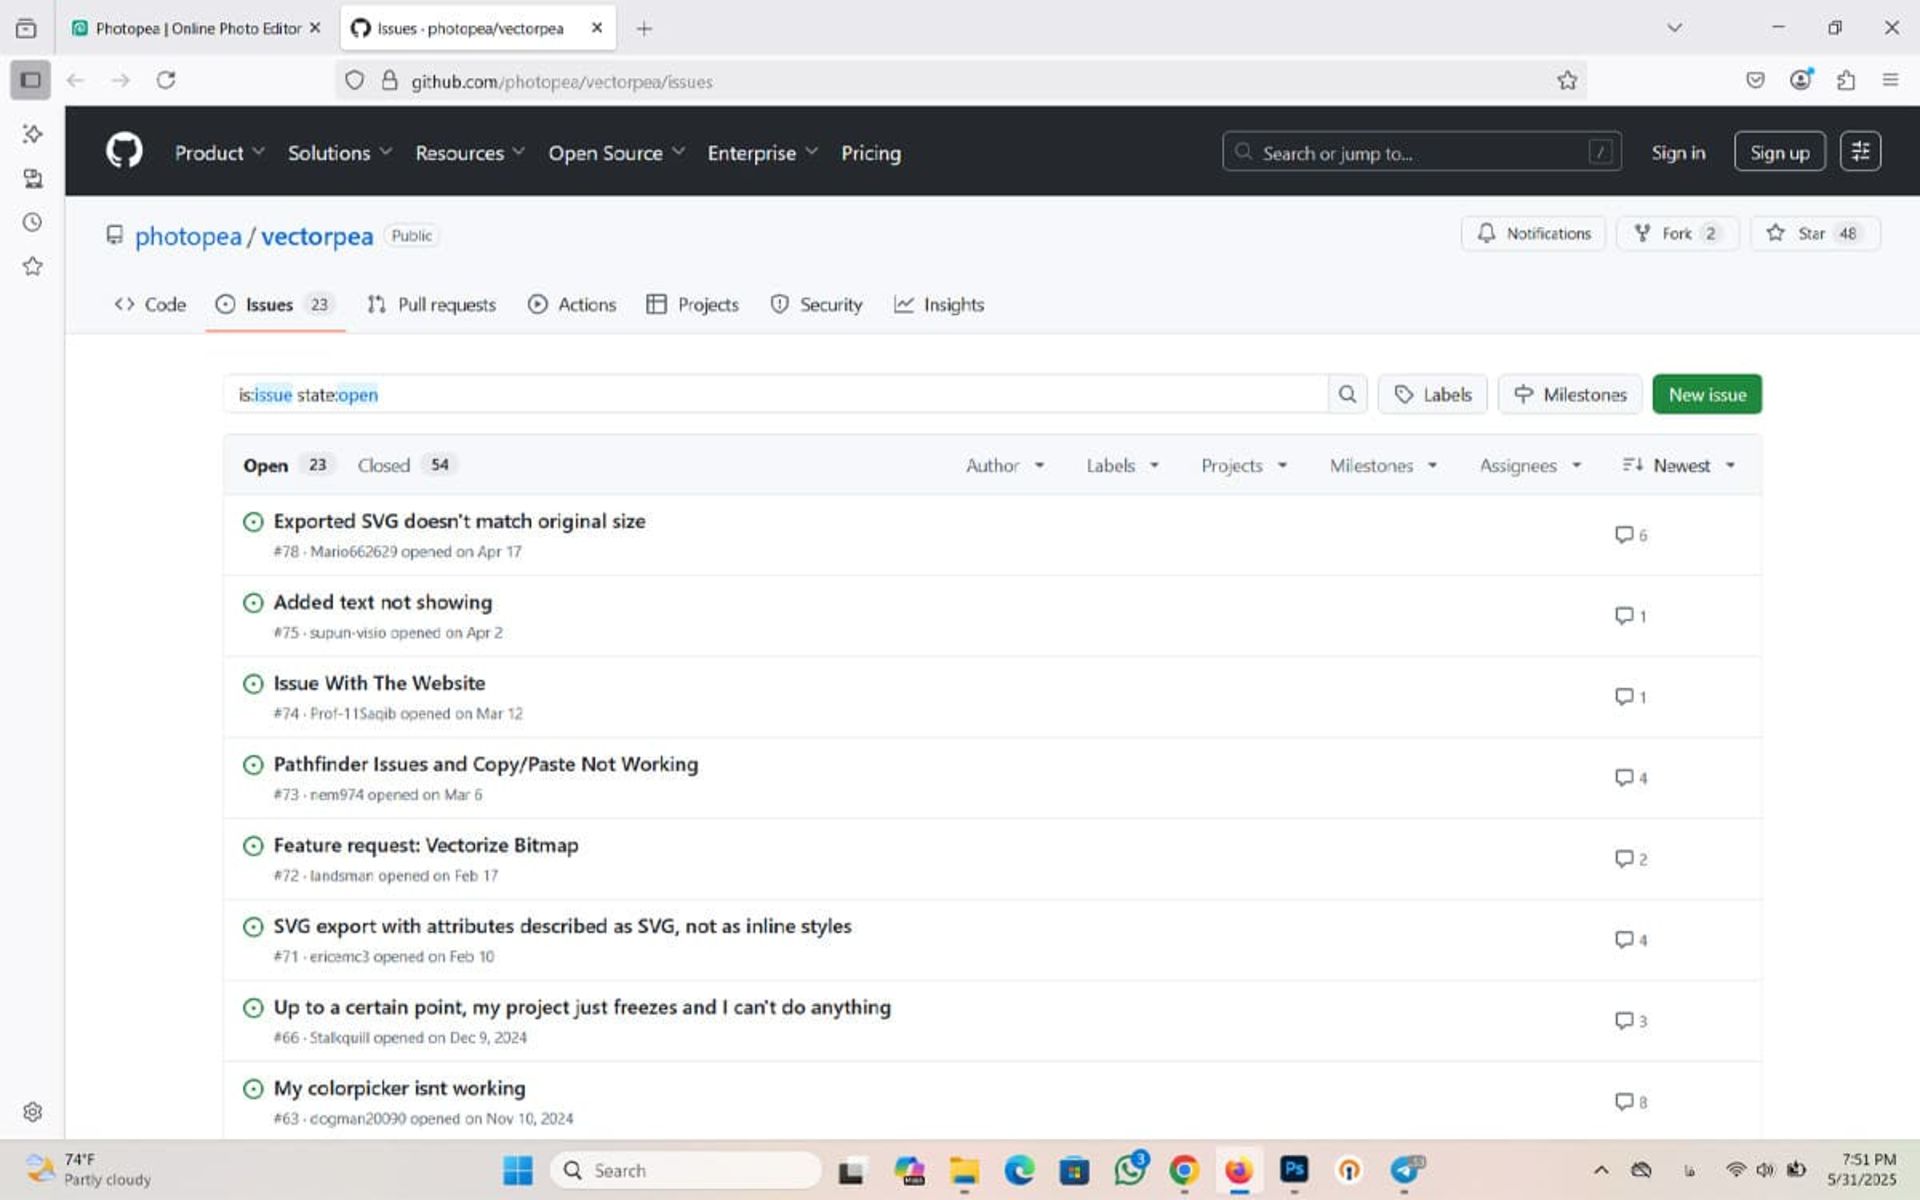Screen dimensions: 1920x1200
Task: Click the Notifications button
Action: [x=1533, y=233]
